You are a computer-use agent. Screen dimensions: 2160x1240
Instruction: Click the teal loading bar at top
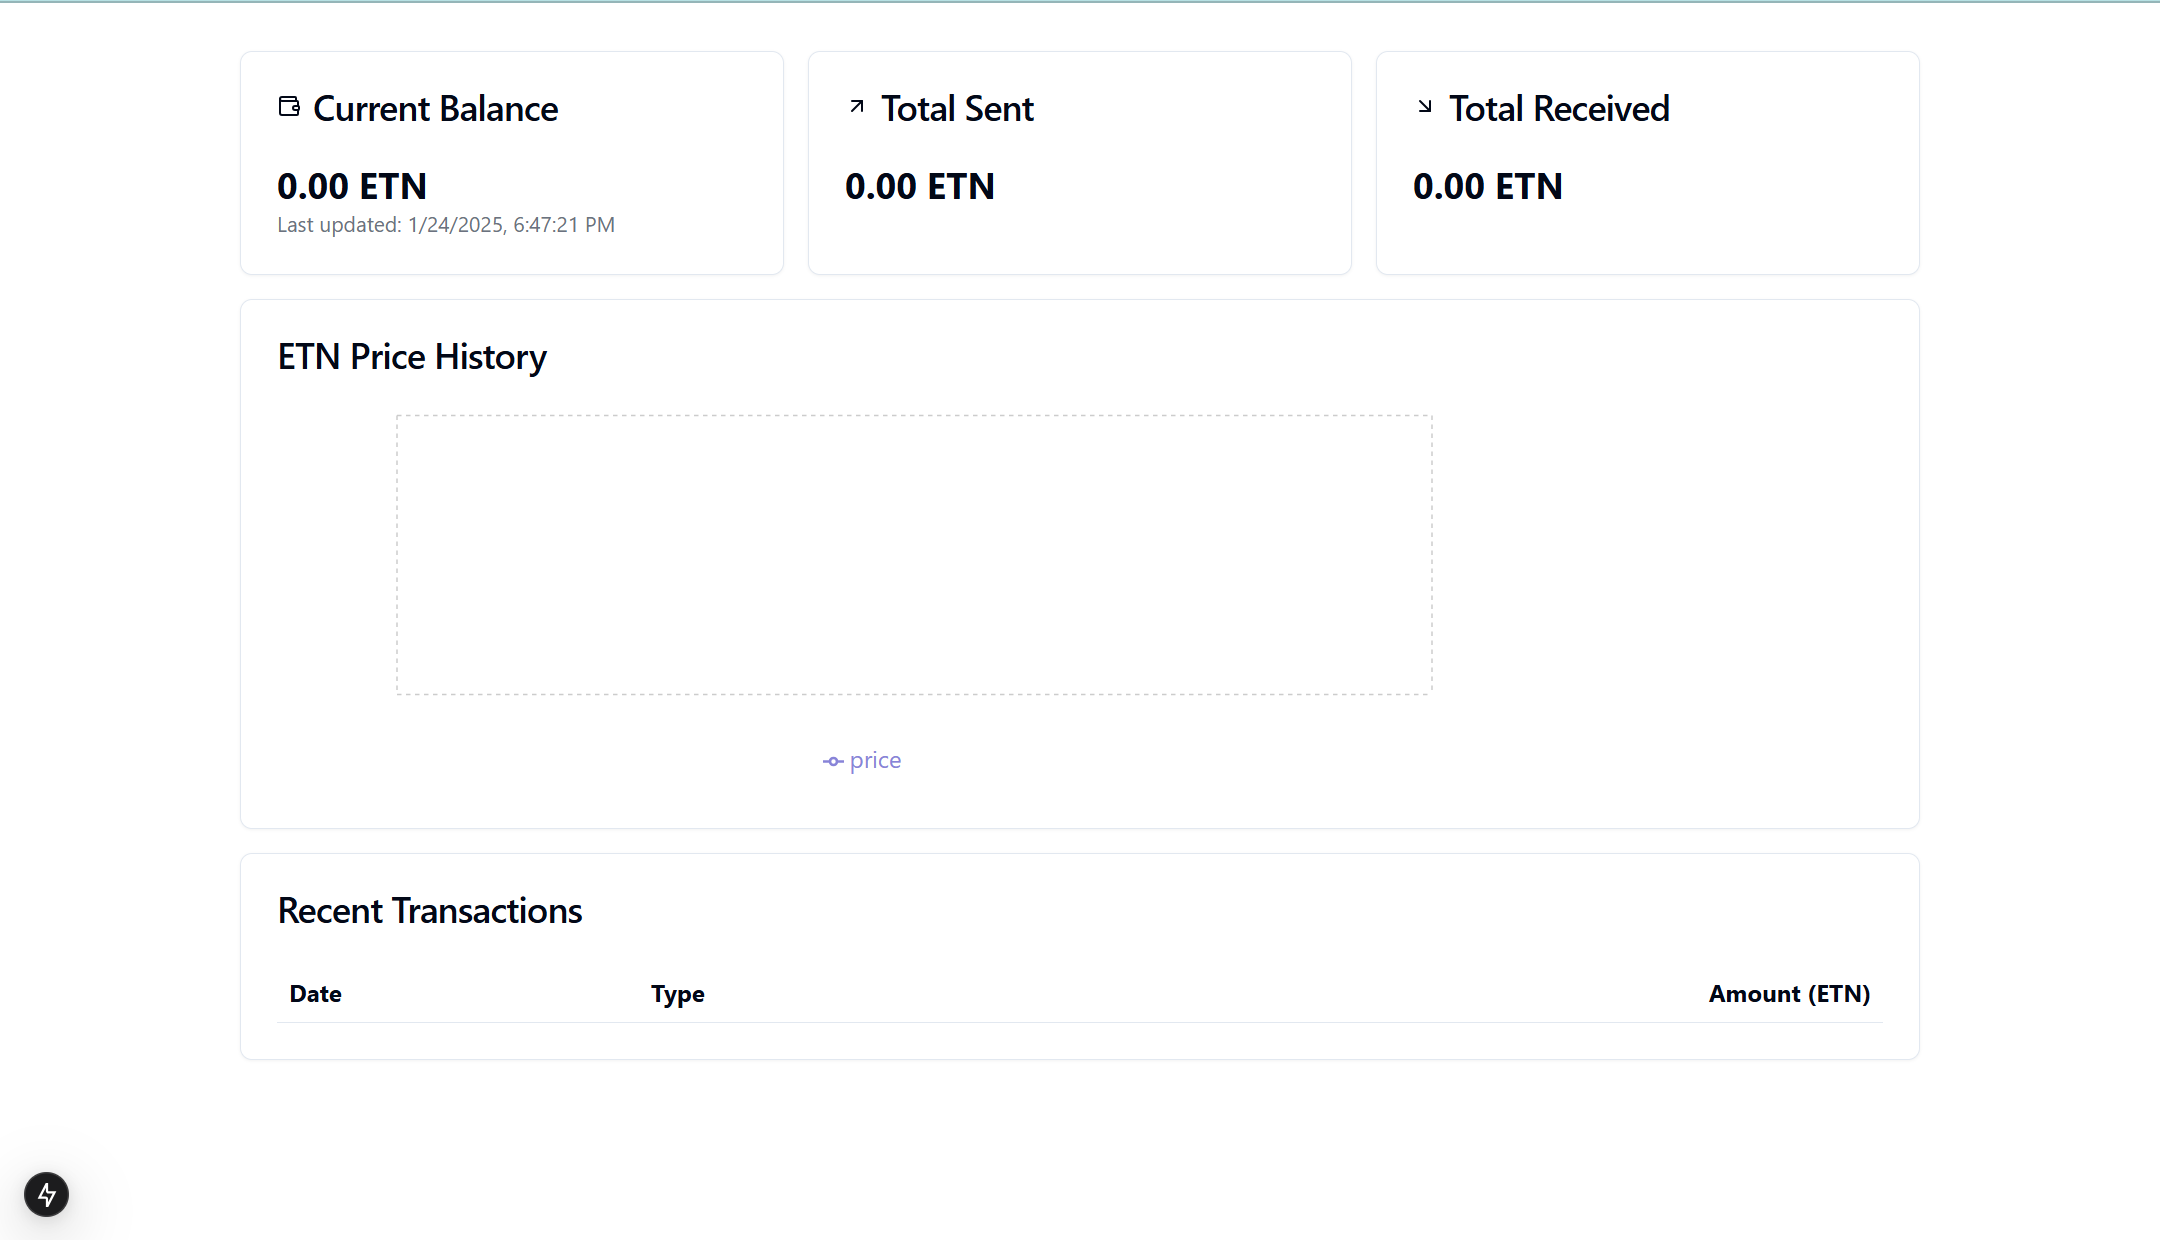[1080, 2]
